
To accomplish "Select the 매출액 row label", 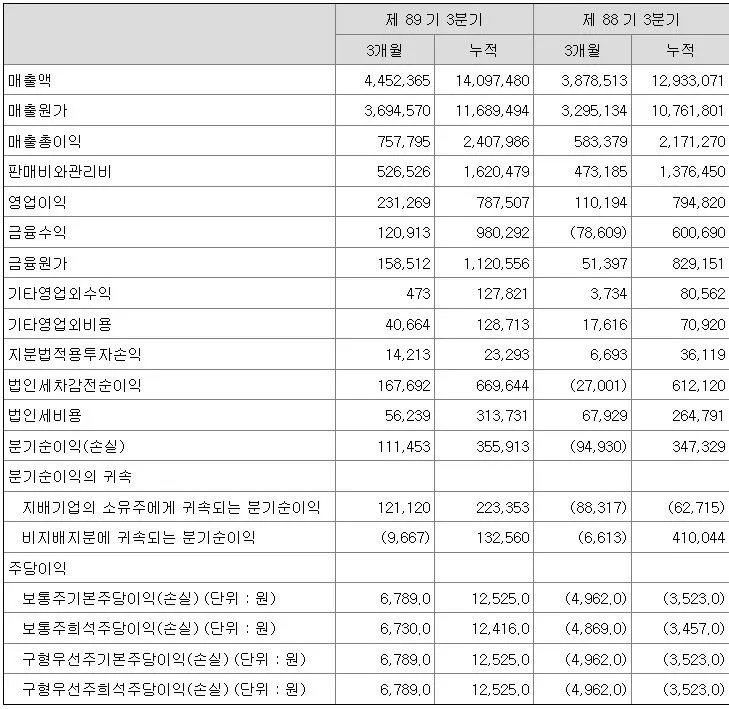I will click(30, 80).
